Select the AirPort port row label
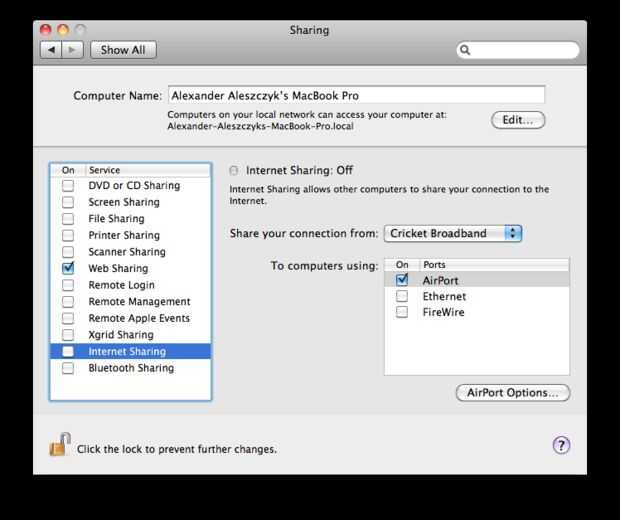Image resolution: width=620 pixels, height=520 pixels. (440, 280)
